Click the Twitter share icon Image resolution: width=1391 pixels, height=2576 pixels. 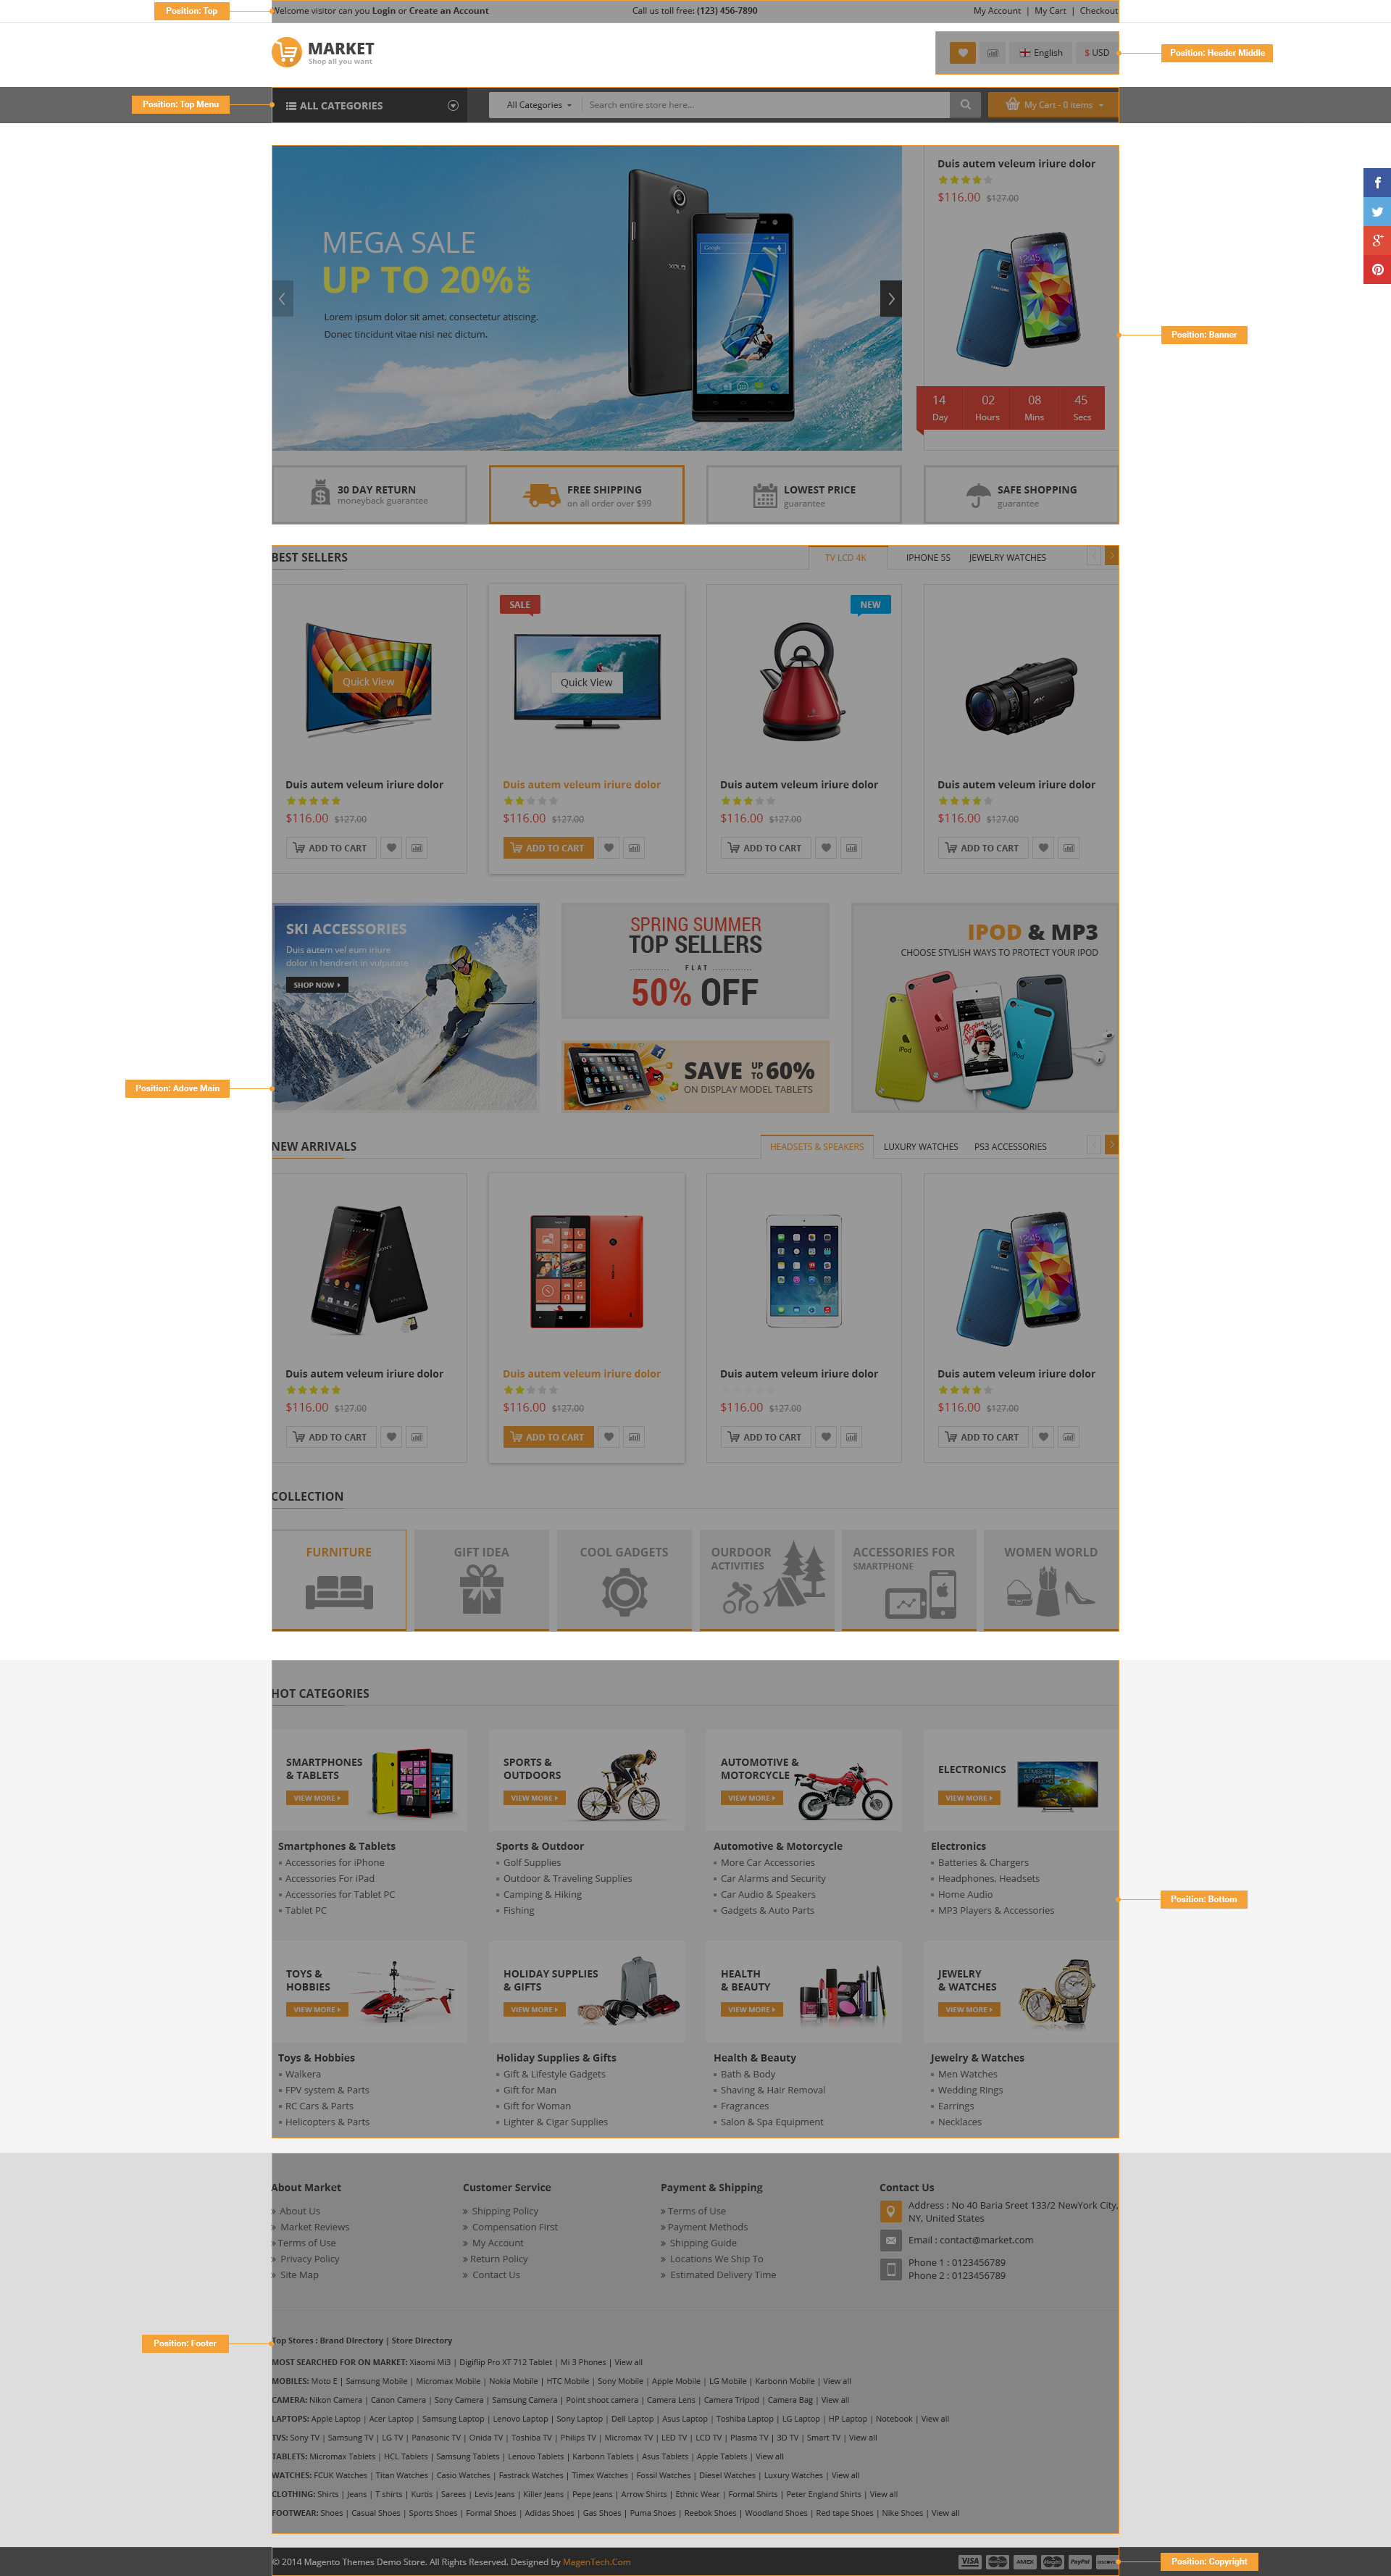(1377, 211)
